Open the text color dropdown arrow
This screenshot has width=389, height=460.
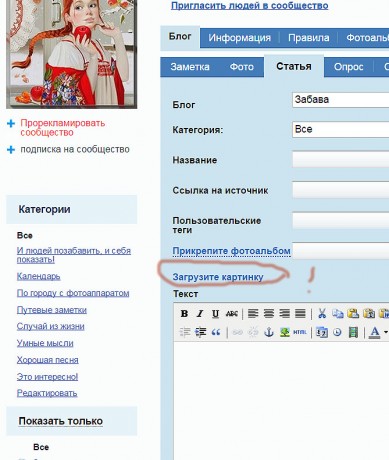(x=386, y=332)
